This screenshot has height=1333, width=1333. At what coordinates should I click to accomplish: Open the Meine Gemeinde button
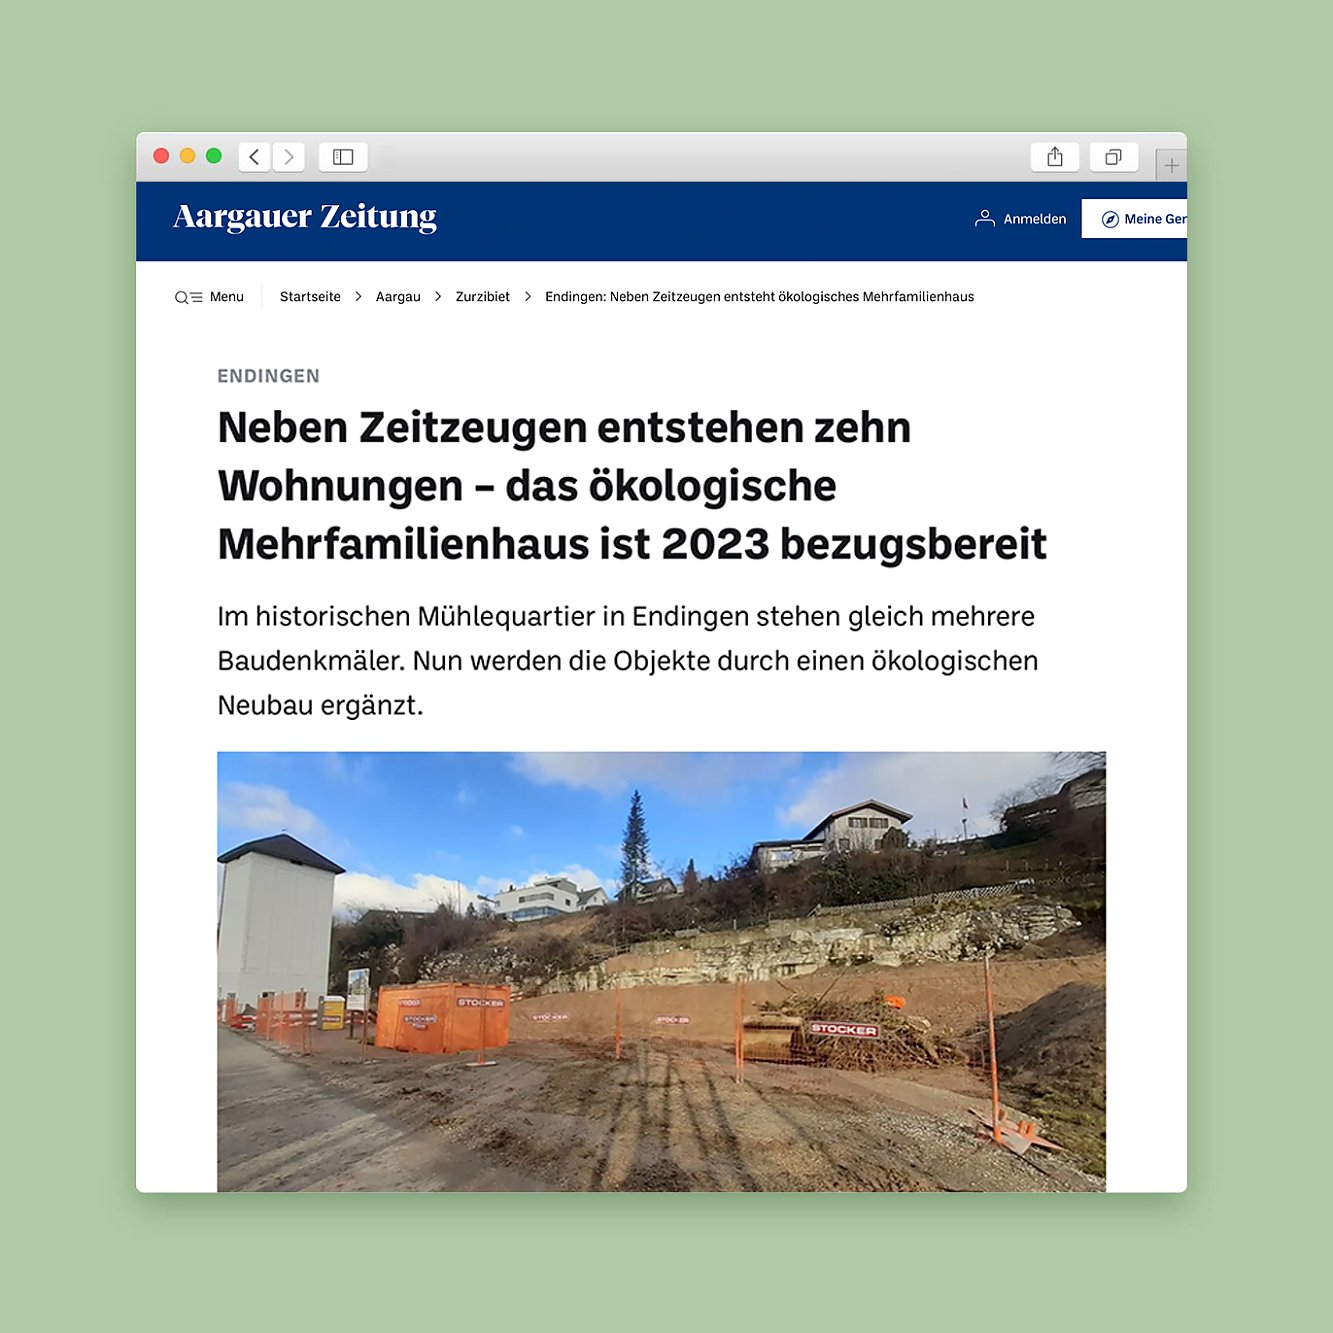pos(1140,219)
